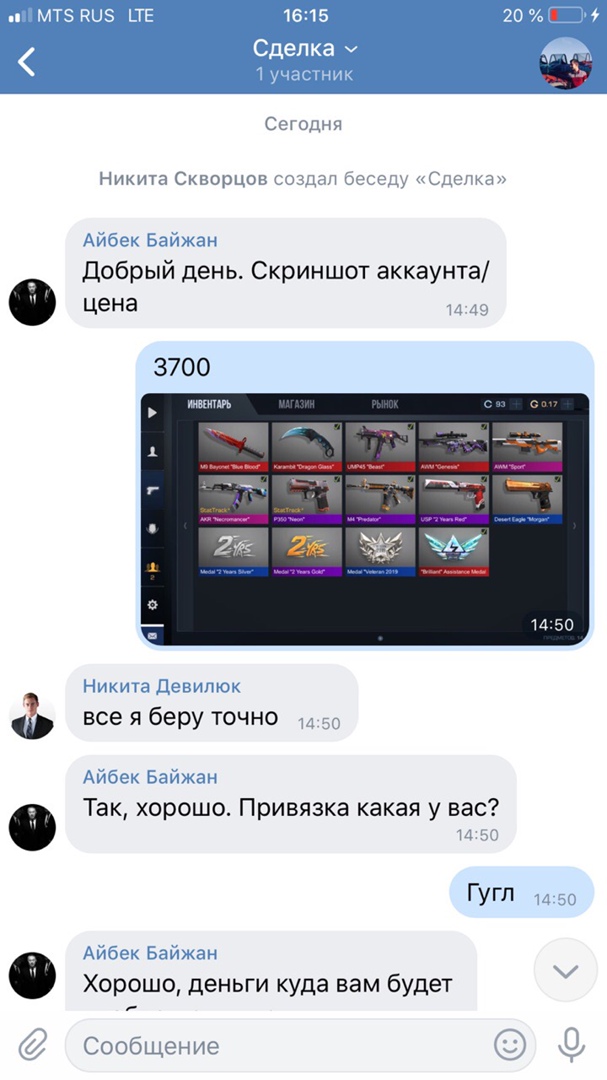Select the message about 'Привязка какая у вас?'
Viewport: 607px width, 1080px height.
click(x=291, y=804)
